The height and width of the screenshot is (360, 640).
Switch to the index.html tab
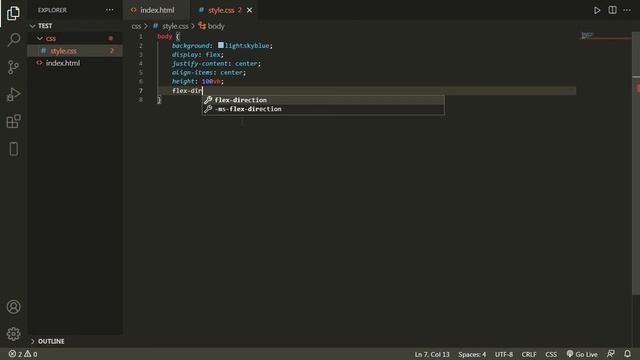[x=157, y=10]
